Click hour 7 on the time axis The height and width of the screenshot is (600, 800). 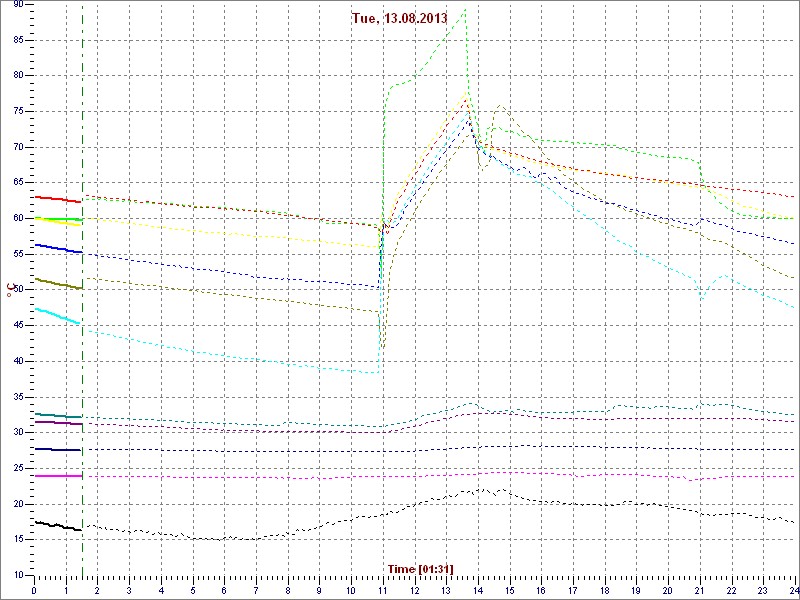(257, 590)
